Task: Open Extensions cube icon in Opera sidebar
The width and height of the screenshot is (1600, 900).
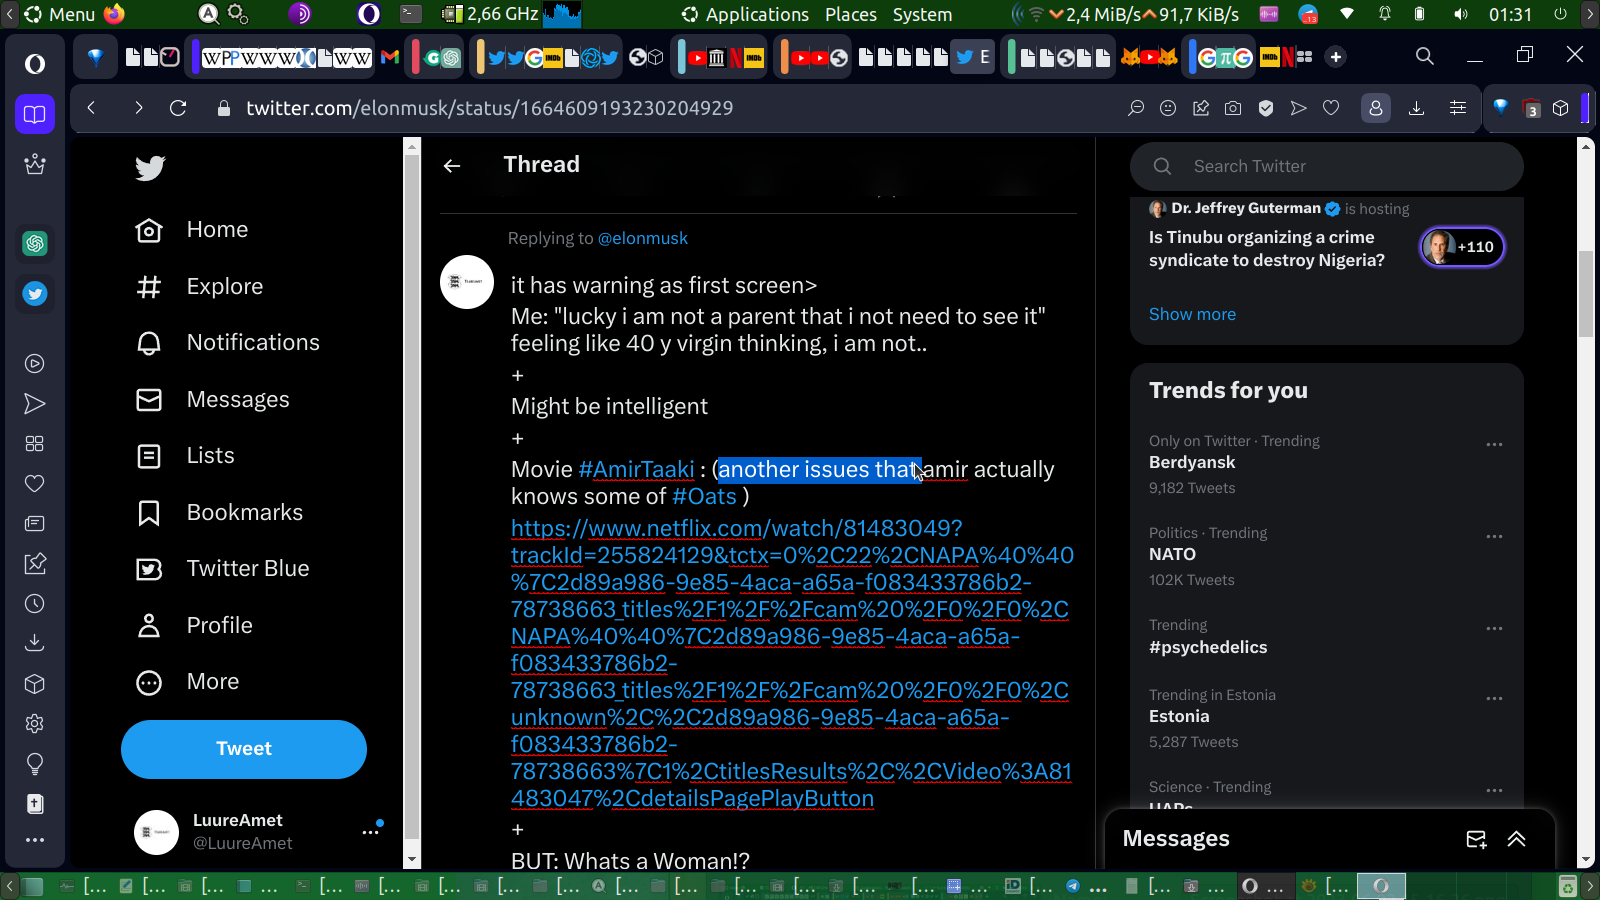Action: [35, 684]
